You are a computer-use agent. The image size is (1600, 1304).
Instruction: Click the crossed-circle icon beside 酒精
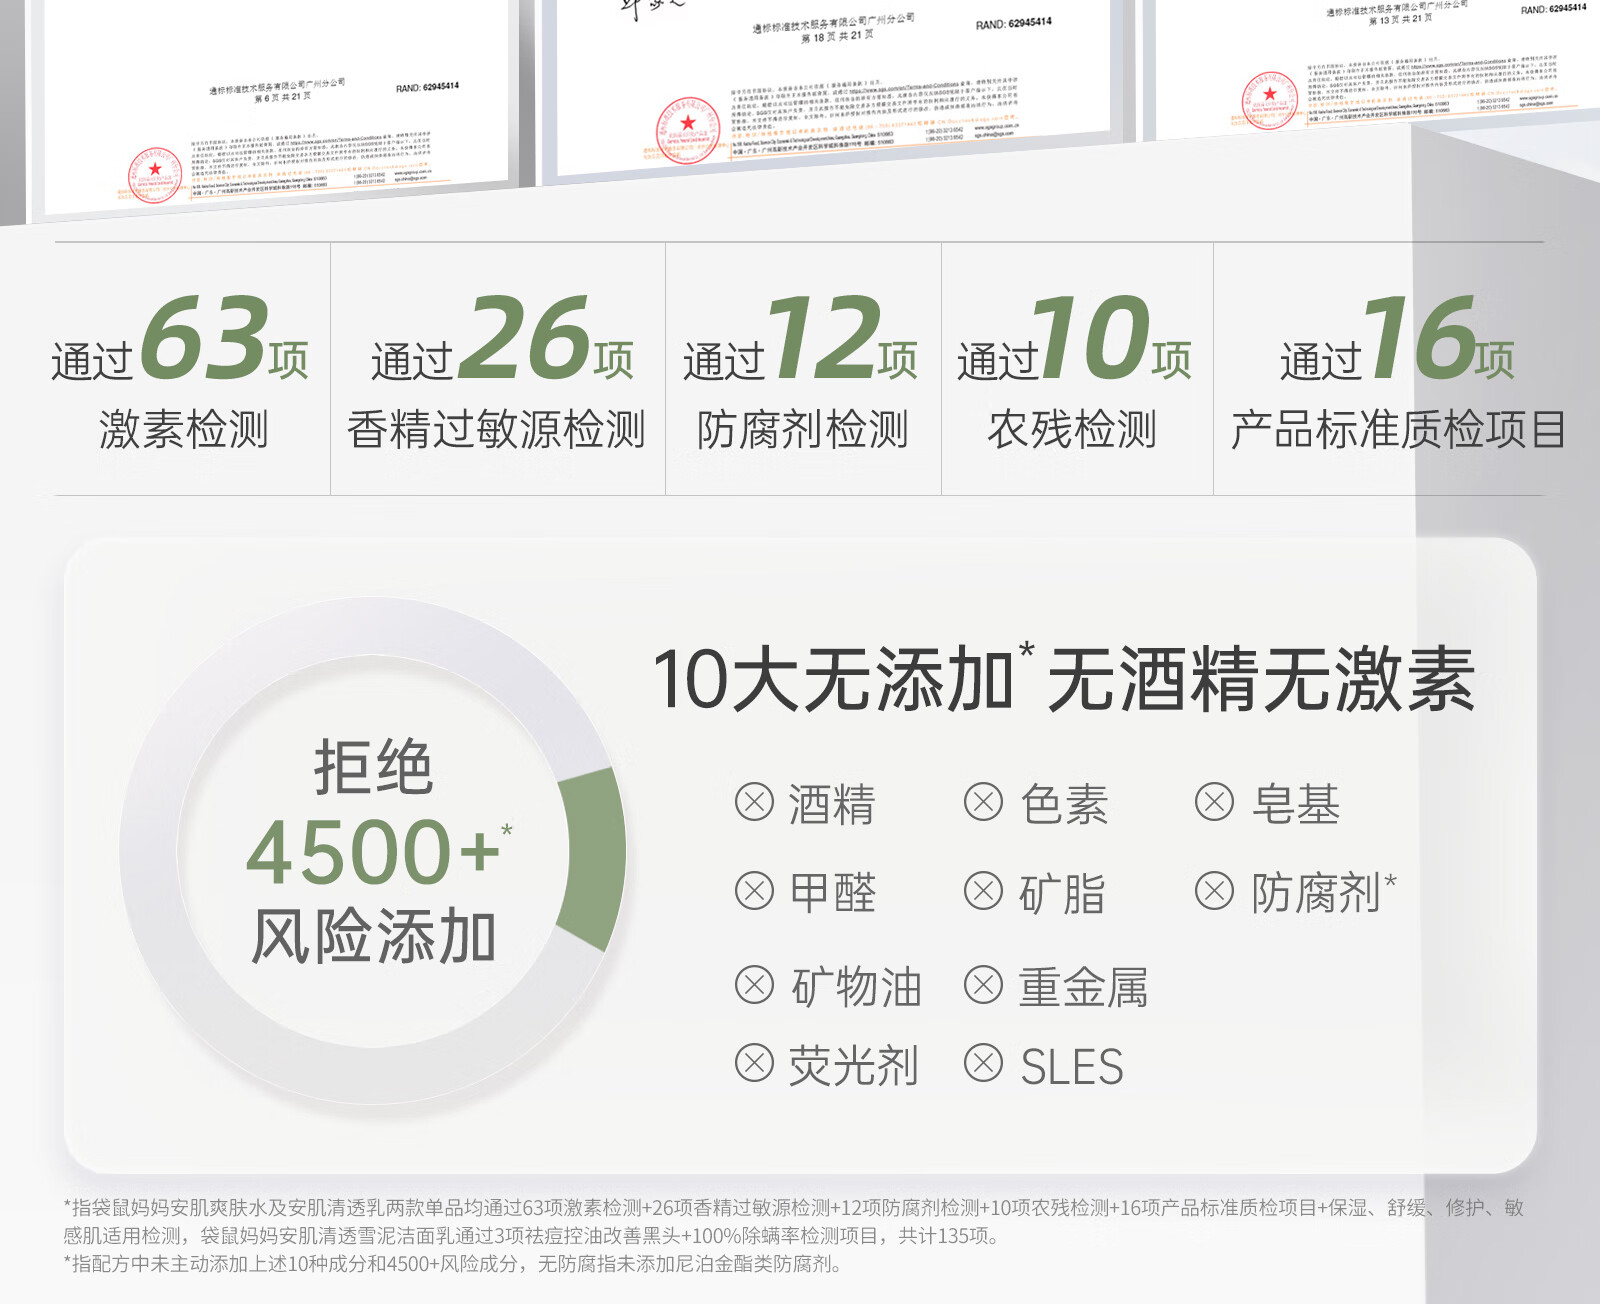click(x=754, y=802)
